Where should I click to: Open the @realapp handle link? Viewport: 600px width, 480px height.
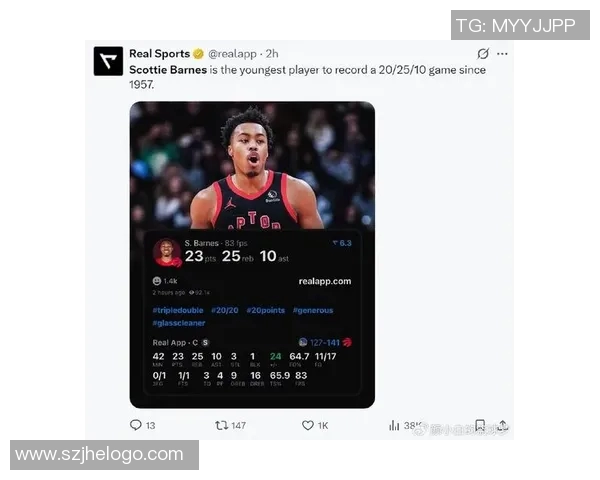pos(232,54)
